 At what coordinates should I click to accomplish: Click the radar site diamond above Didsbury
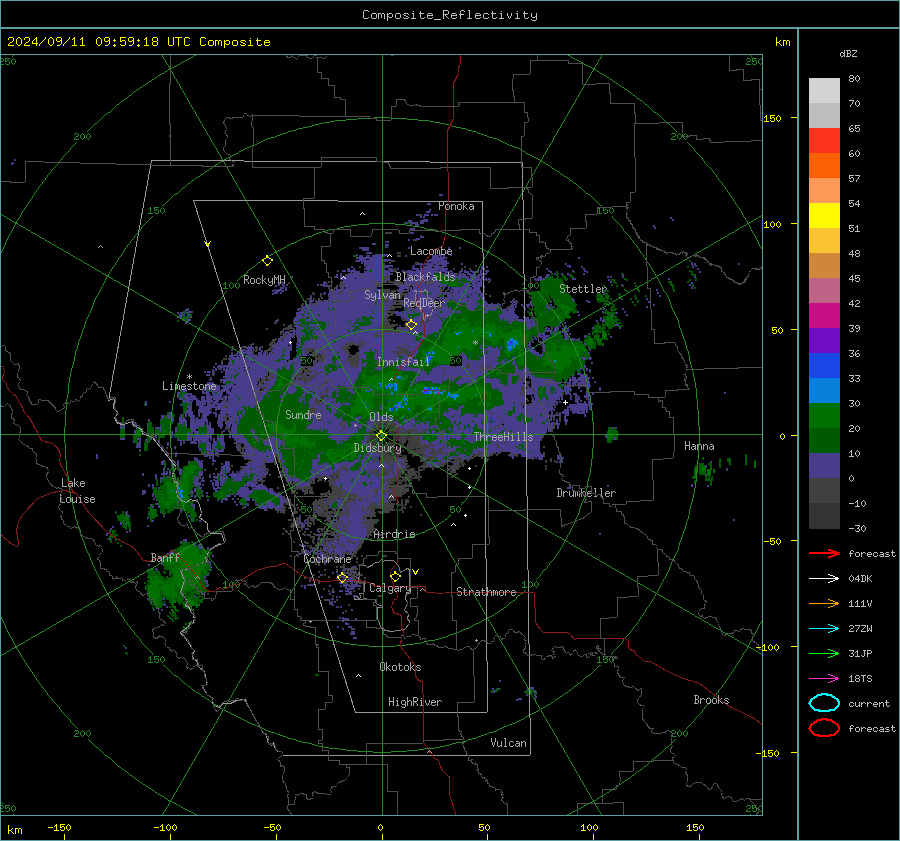tap(381, 436)
